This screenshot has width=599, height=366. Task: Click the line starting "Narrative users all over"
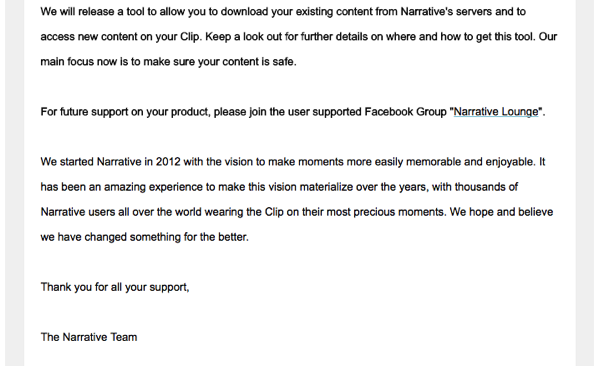[x=297, y=212]
